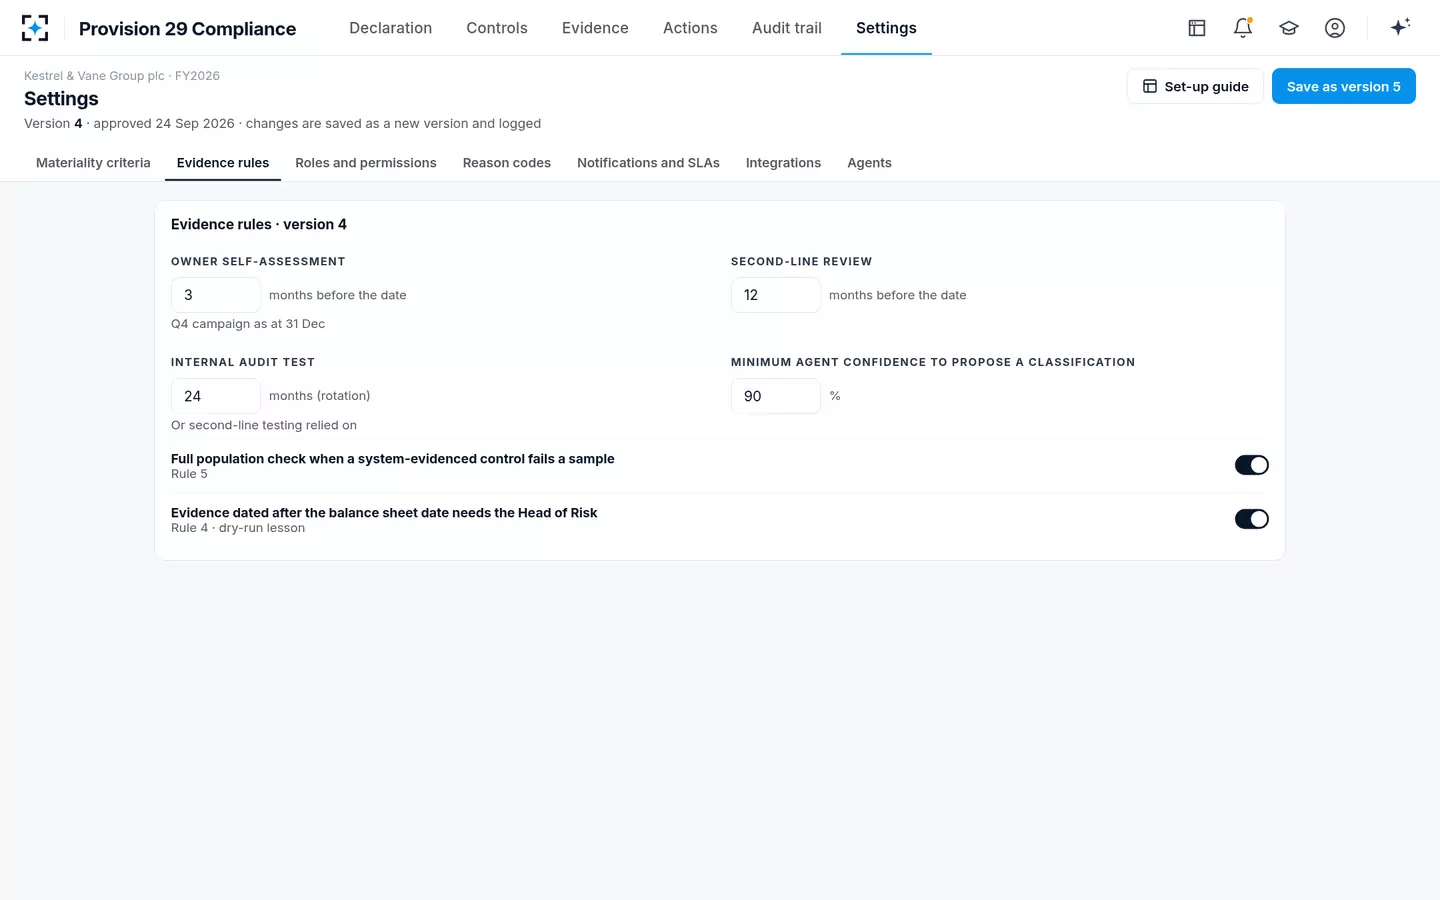Click the Settings page heading
1440x900 pixels.
(61, 99)
